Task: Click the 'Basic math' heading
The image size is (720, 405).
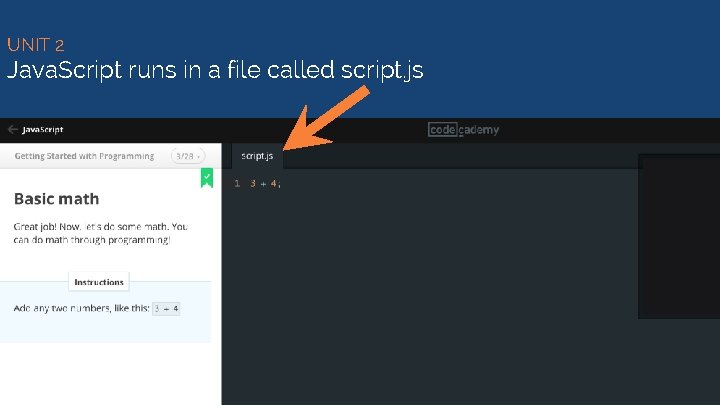Action: point(56,199)
